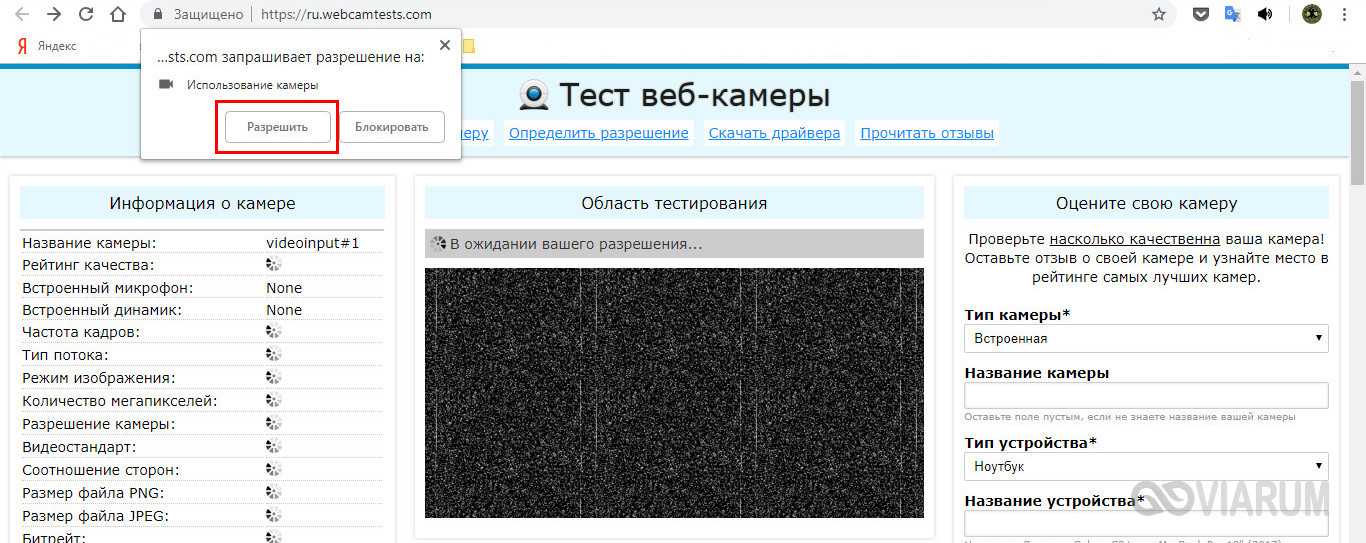Click the speaker volume extension icon
This screenshot has height=543, width=1366.
pos(1265,14)
